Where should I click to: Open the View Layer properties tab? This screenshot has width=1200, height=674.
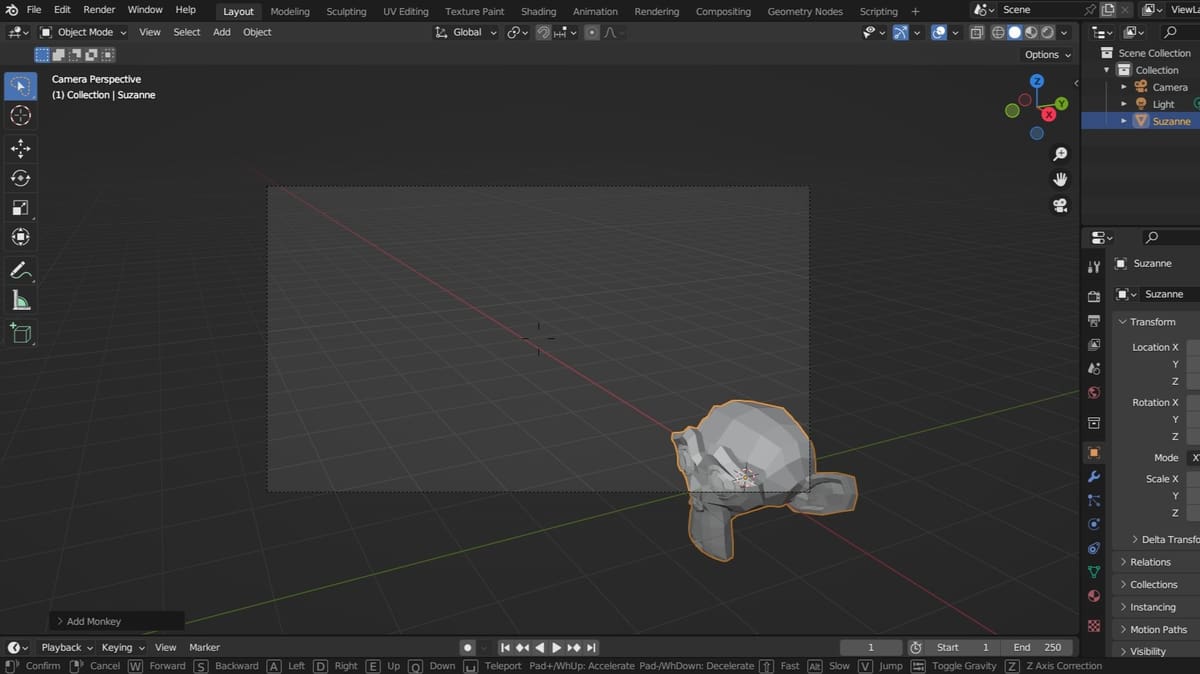click(x=1094, y=345)
